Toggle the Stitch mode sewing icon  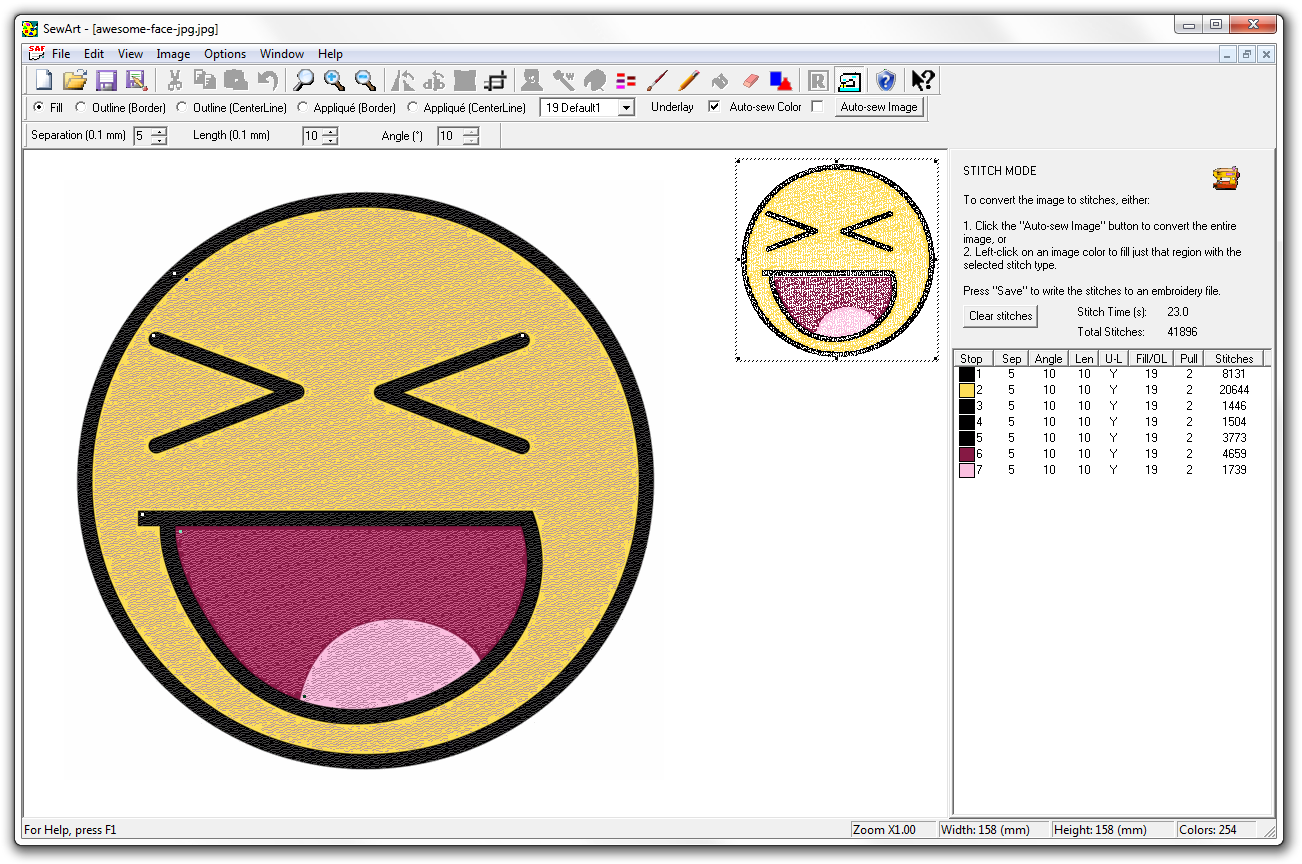[x=849, y=80]
